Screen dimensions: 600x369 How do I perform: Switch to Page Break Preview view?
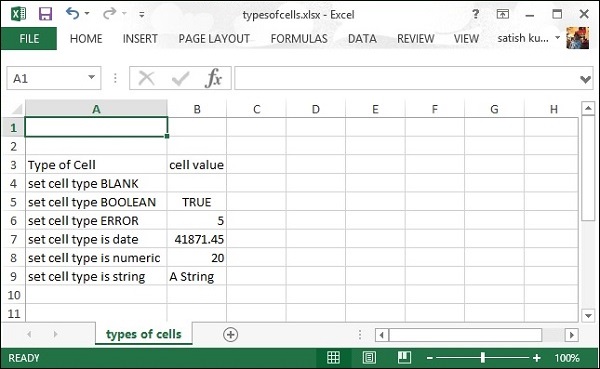coord(404,358)
